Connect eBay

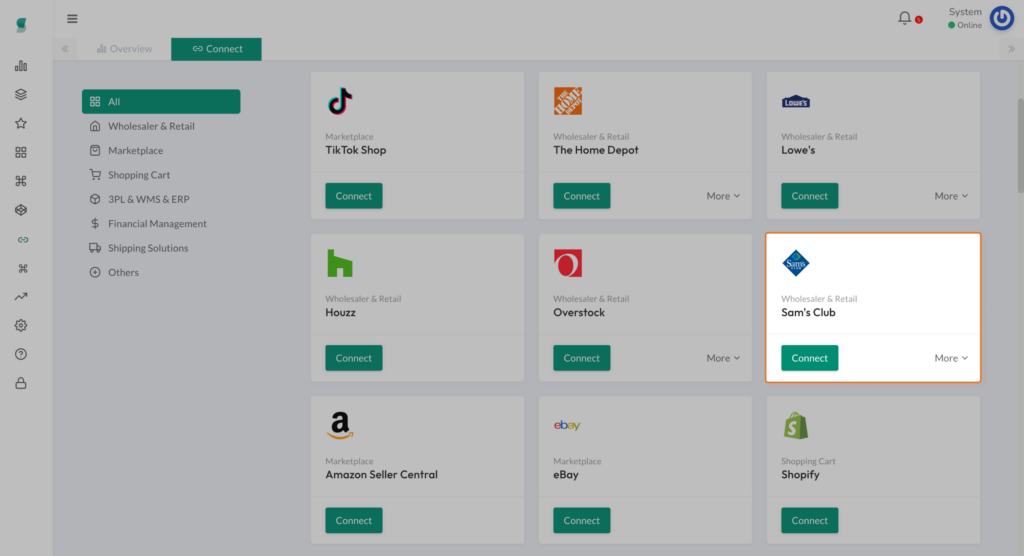(581, 520)
